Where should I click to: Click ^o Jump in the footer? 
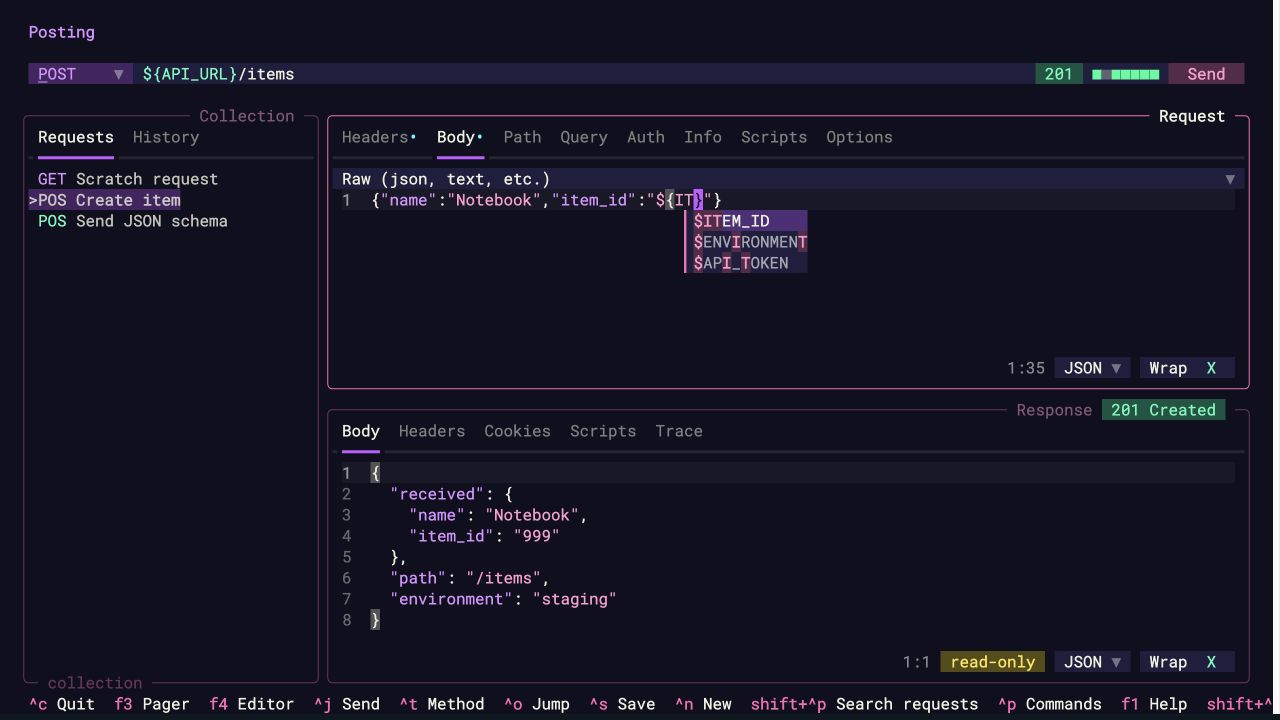537,704
